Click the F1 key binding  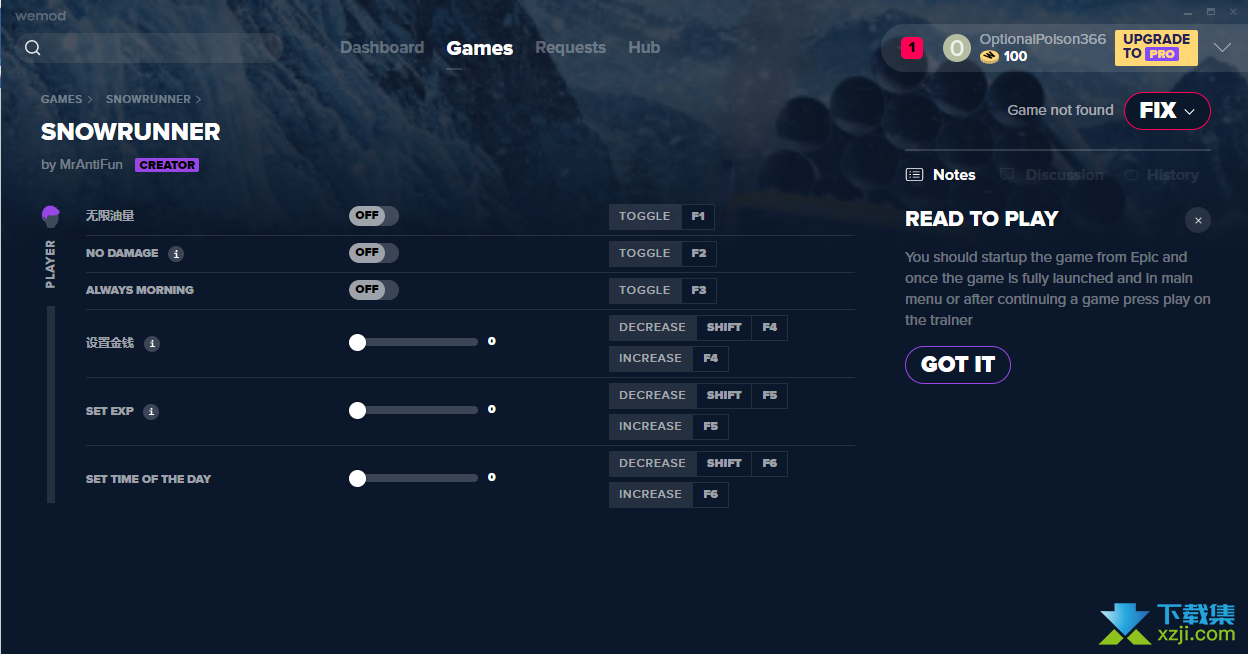(x=698, y=217)
